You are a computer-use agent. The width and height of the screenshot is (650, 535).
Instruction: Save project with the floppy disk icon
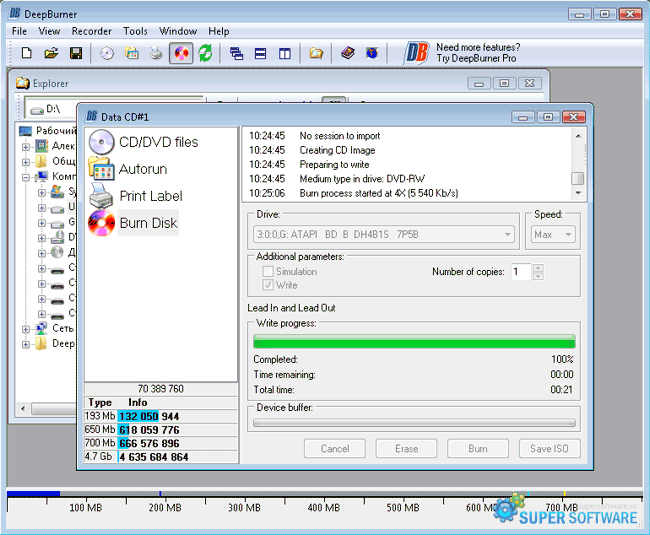coord(75,53)
